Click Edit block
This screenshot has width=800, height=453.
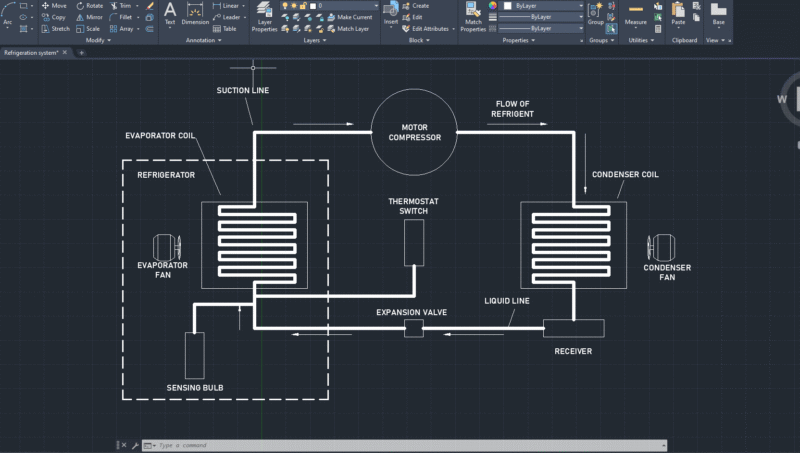pyautogui.click(x=412, y=17)
